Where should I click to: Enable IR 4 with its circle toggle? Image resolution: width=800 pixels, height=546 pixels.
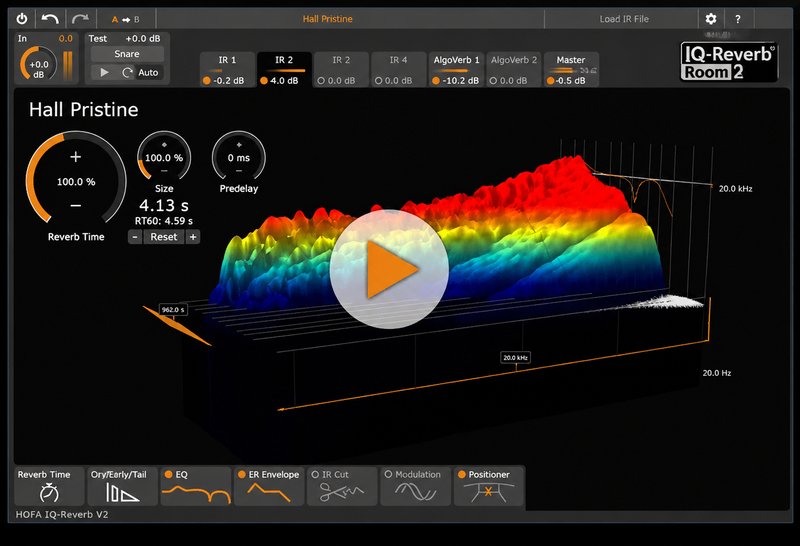[x=379, y=81]
